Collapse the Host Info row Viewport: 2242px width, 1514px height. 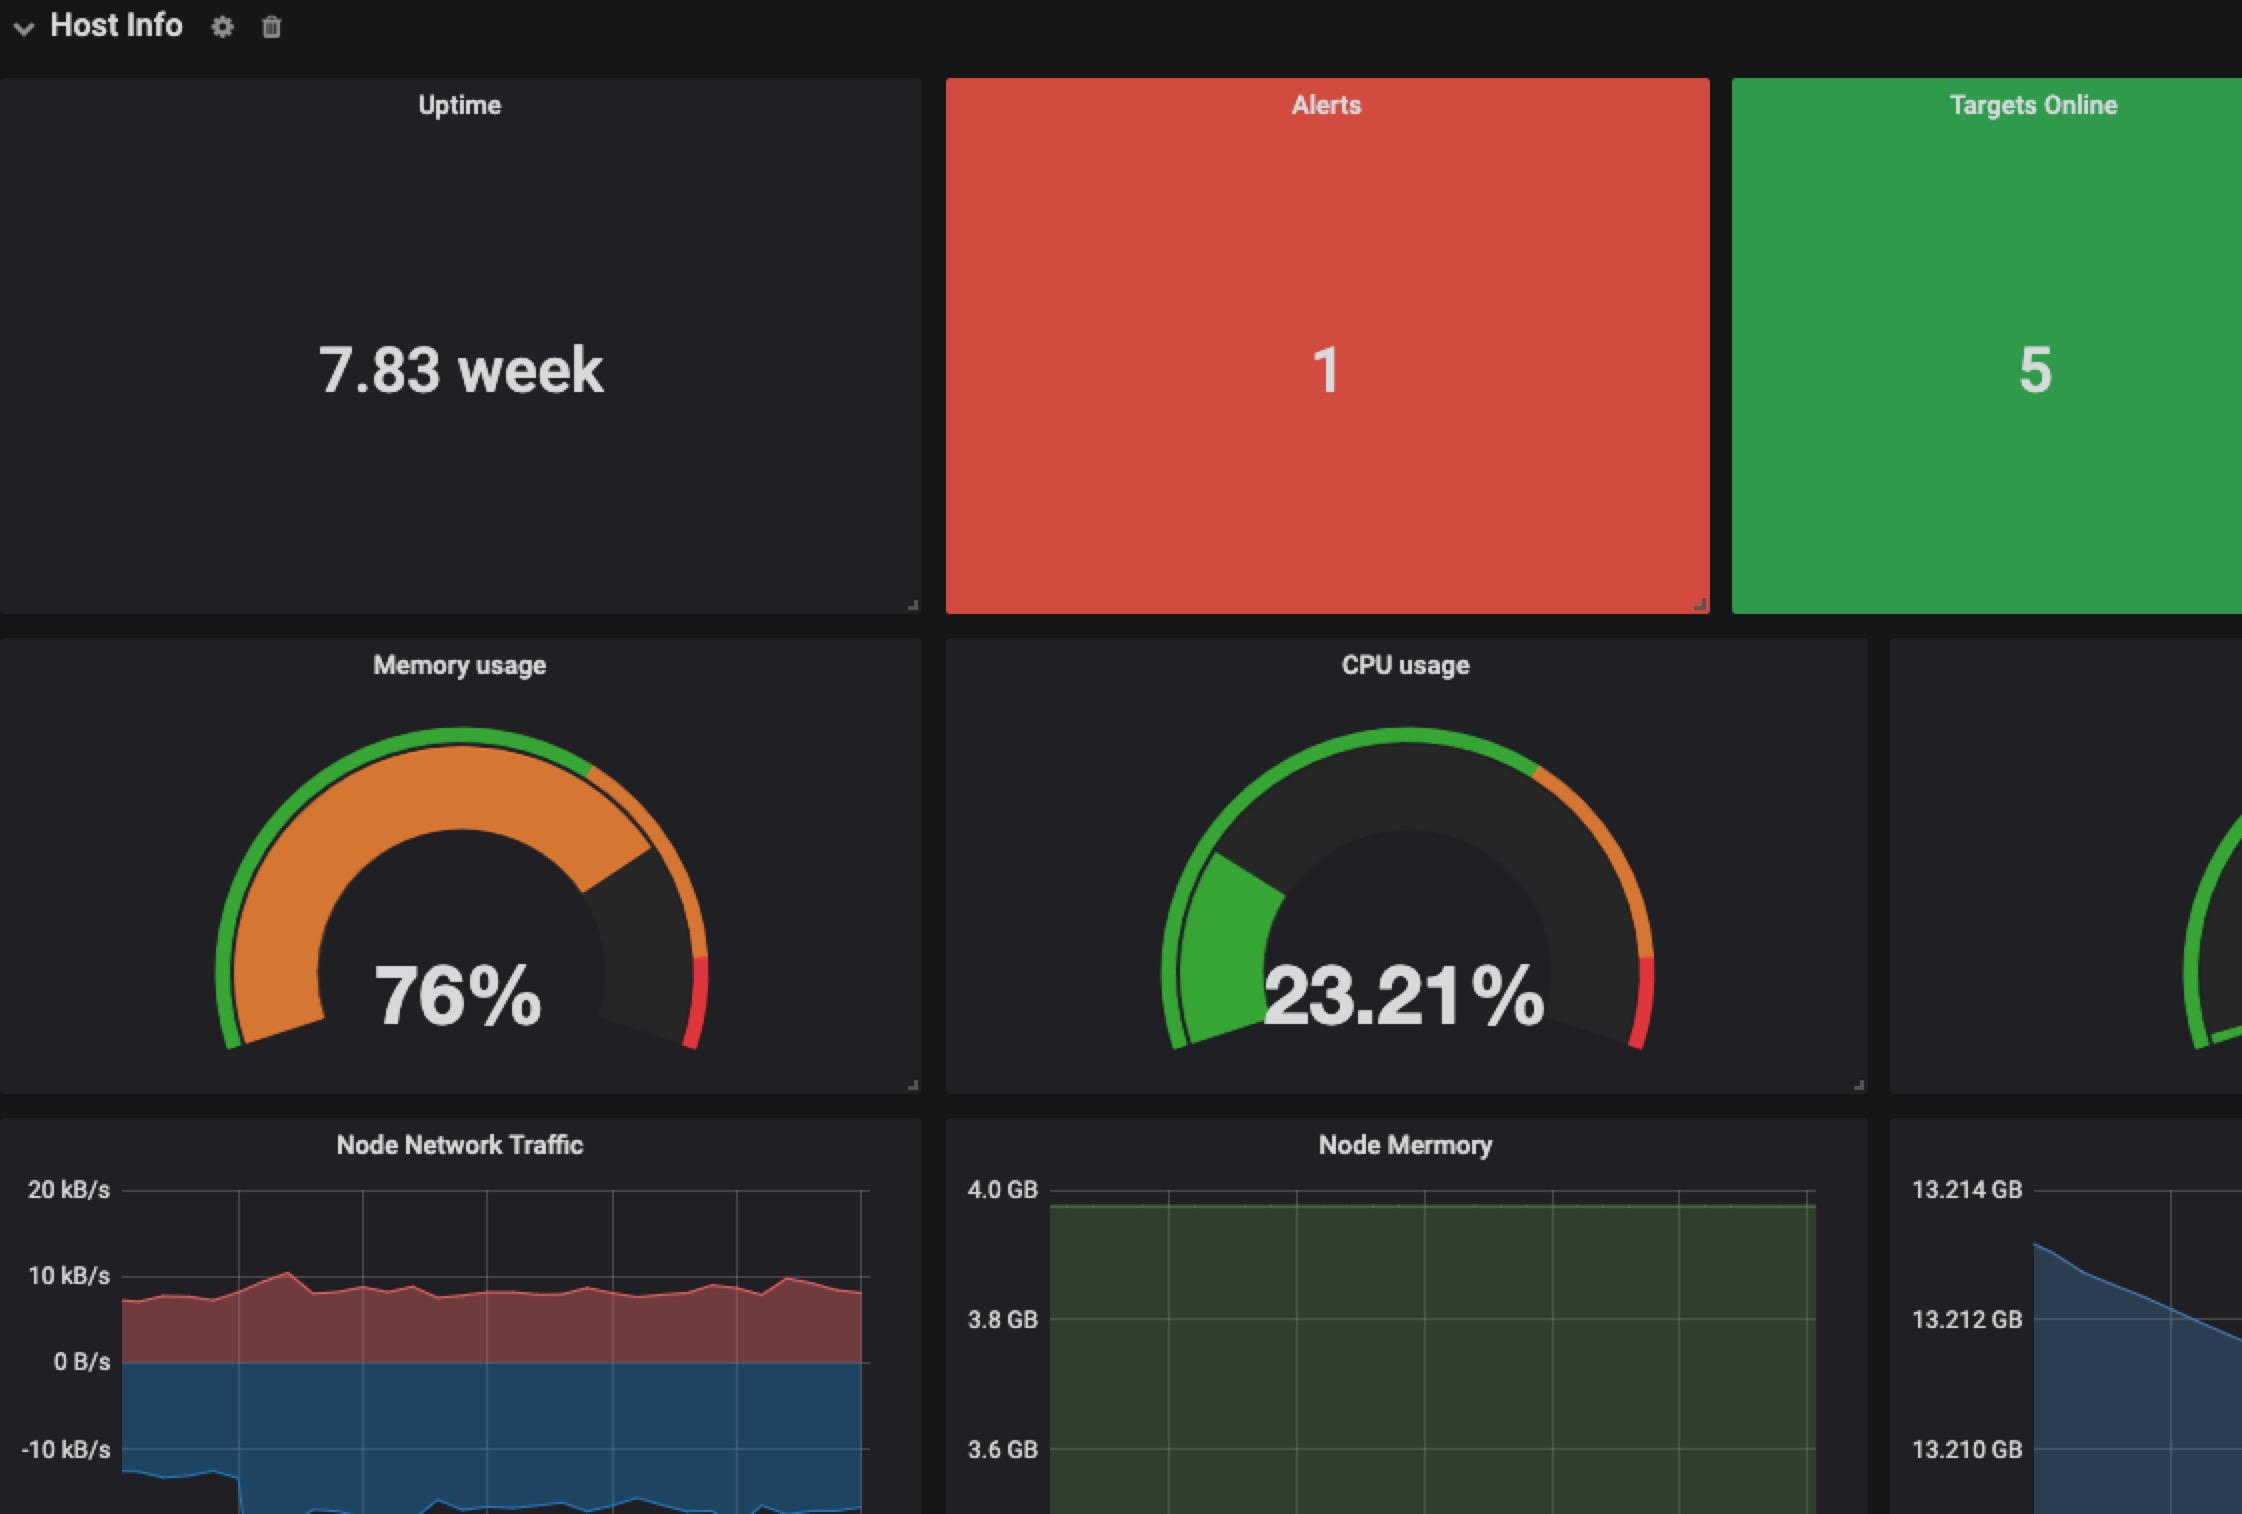click(22, 29)
